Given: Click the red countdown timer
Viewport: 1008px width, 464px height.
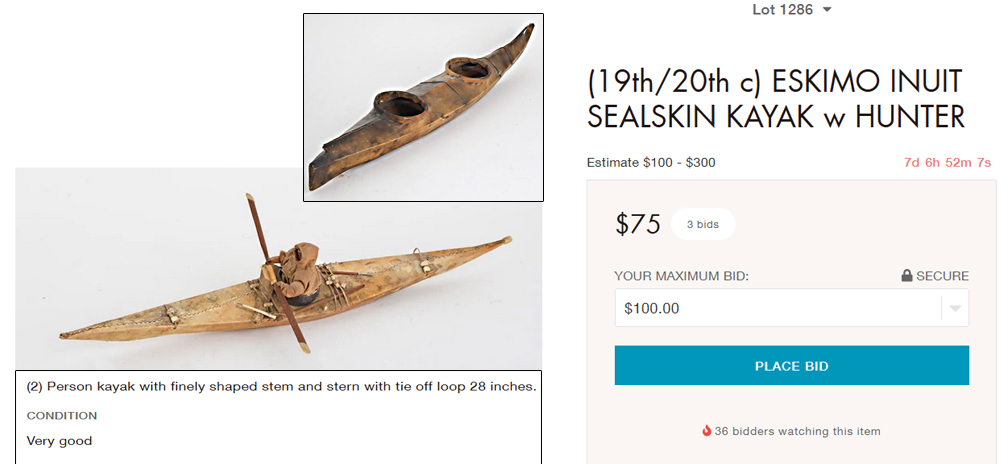Looking at the screenshot, I should point(947,163).
